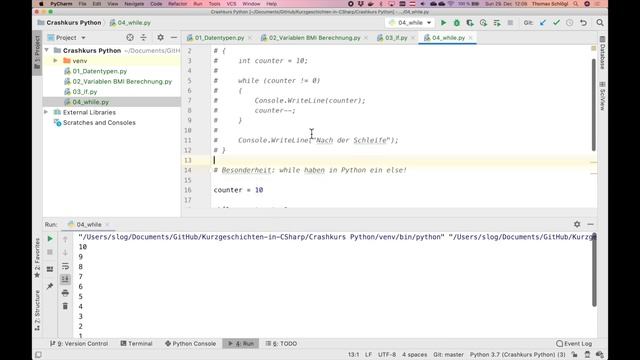Run with coverage icon in toolbar
This screenshot has height=360, width=640.
pyautogui.click(x=470, y=23)
